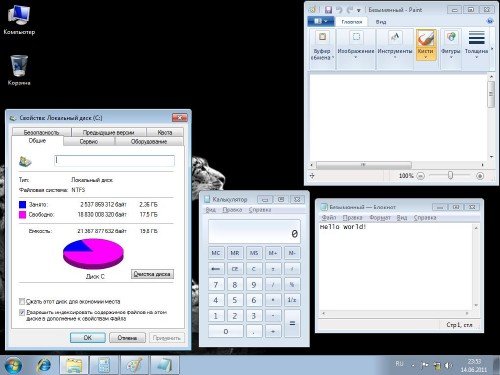Screen dimensions: 500x375
Task: Open the Brushes (Кисти) tool in Paint
Action: click(x=426, y=45)
